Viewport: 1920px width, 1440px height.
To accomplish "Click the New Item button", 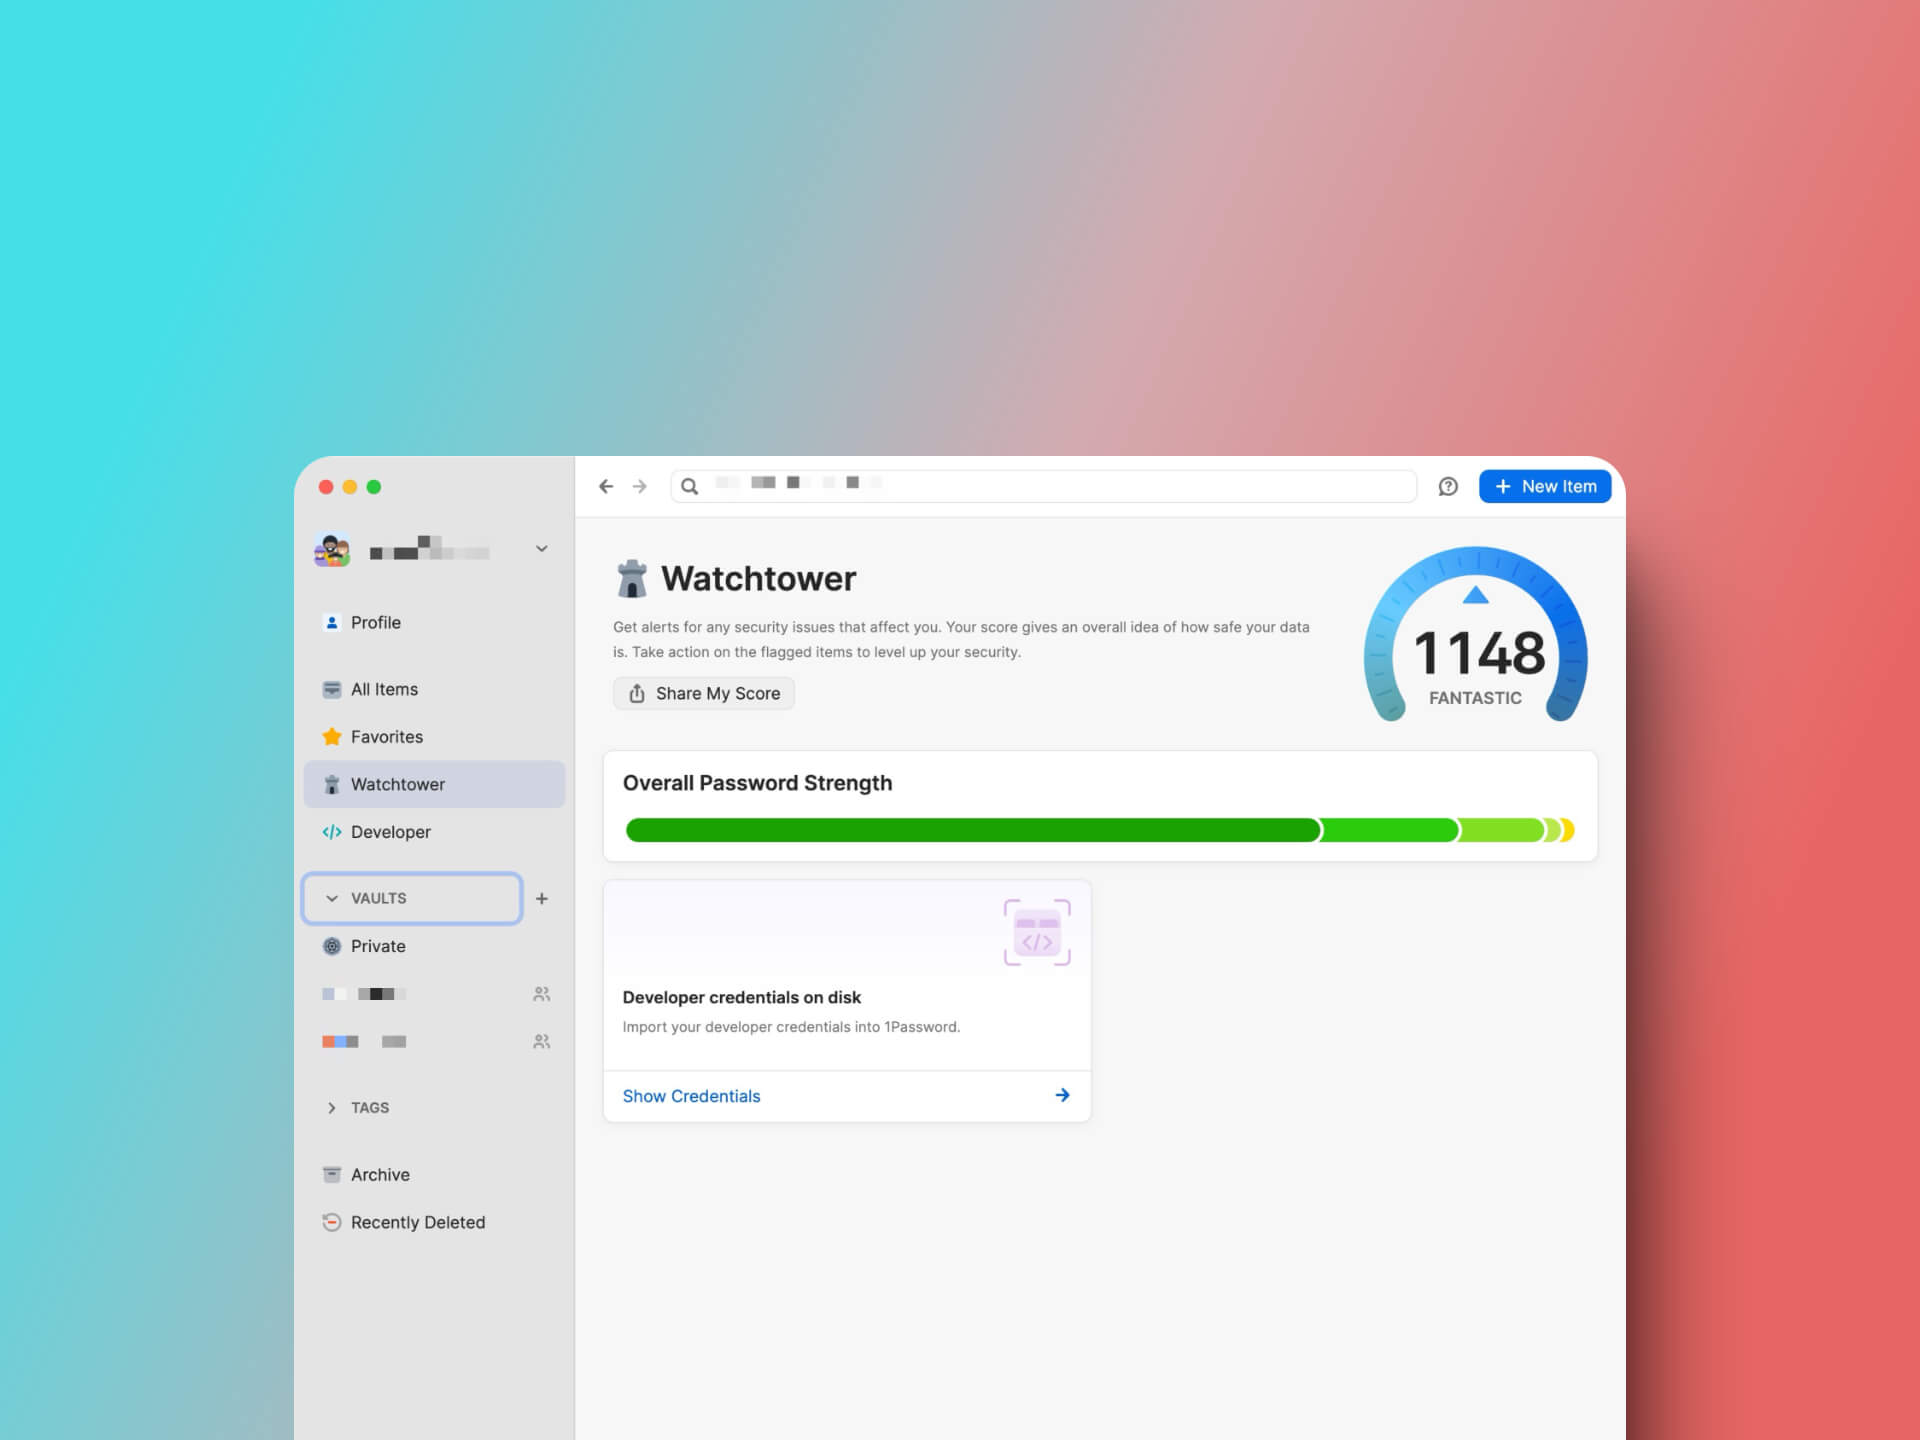I will coord(1545,486).
